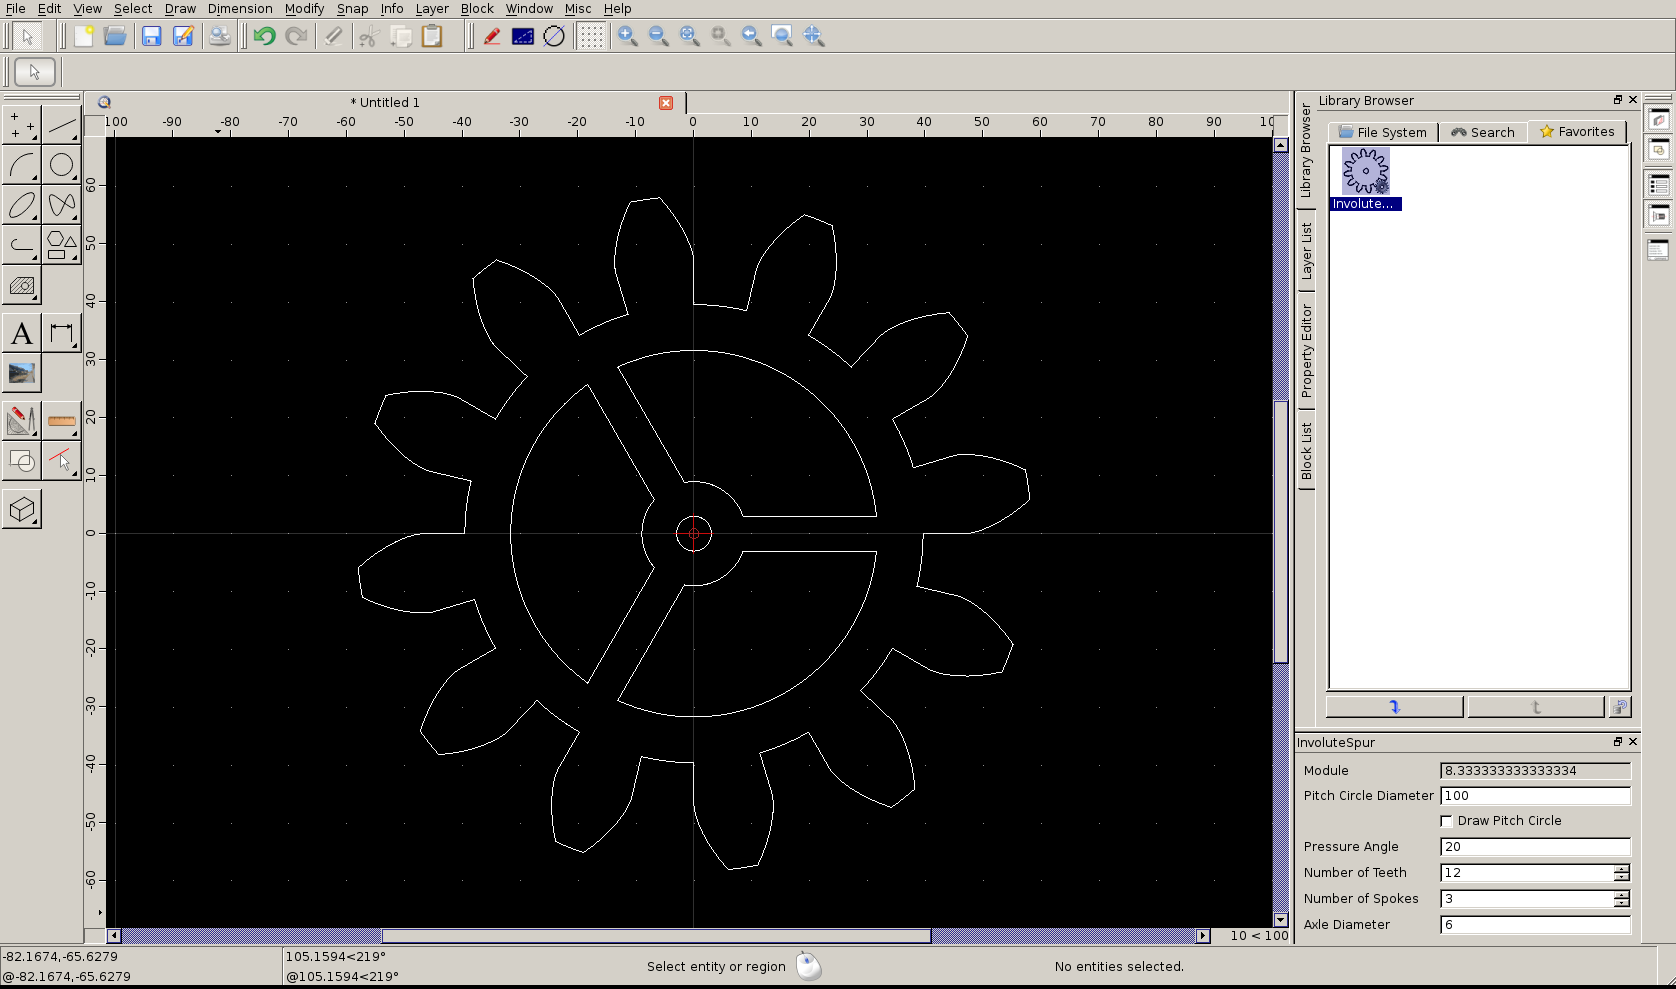Select the Circle drawing tool
Image resolution: width=1676 pixels, height=989 pixels.
coord(62,165)
